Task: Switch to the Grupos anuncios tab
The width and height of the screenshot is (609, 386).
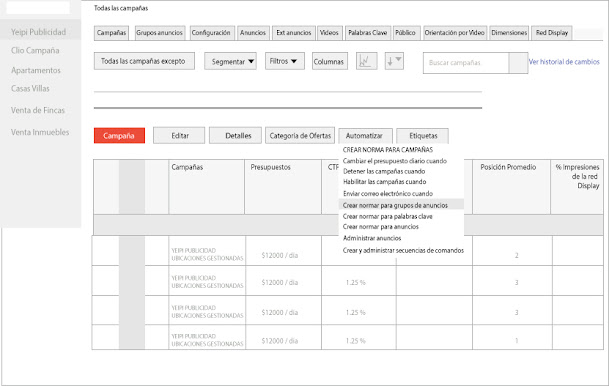Action: coord(160,33)
